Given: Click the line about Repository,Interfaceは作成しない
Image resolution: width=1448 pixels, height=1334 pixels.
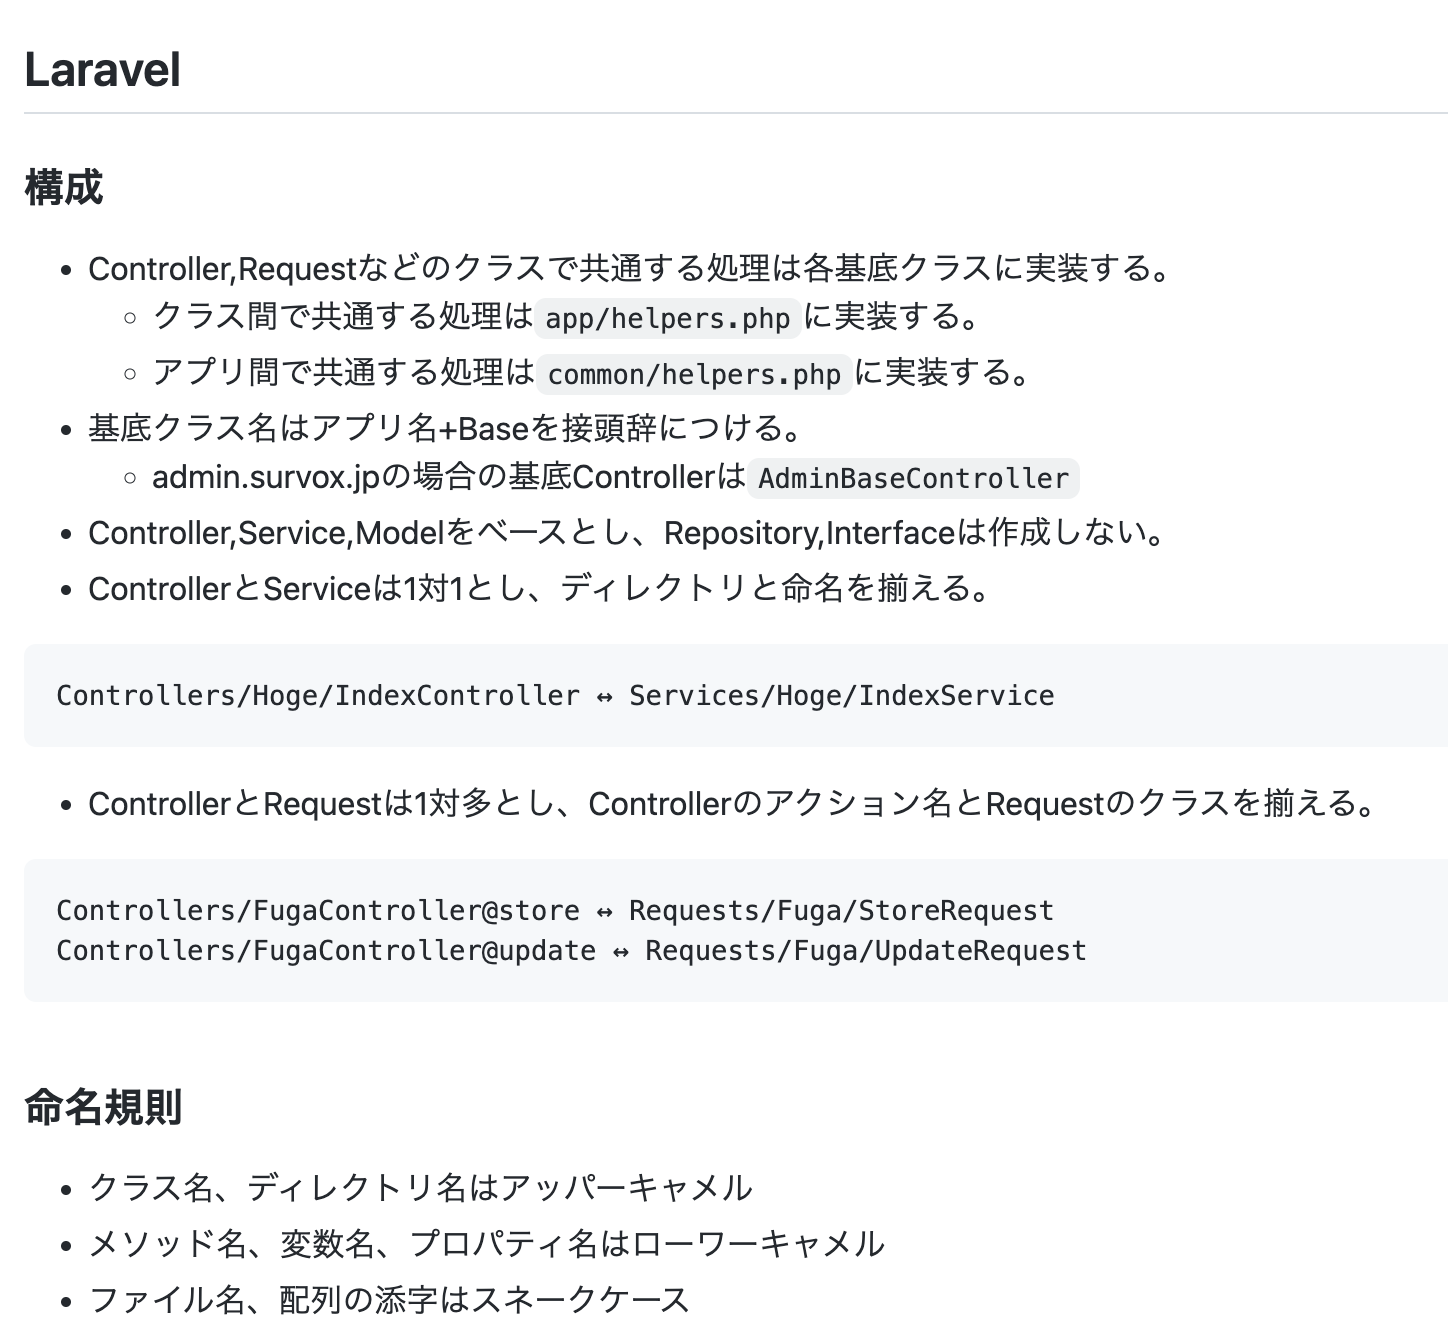Looking at the screenshot, I should 628,532.
